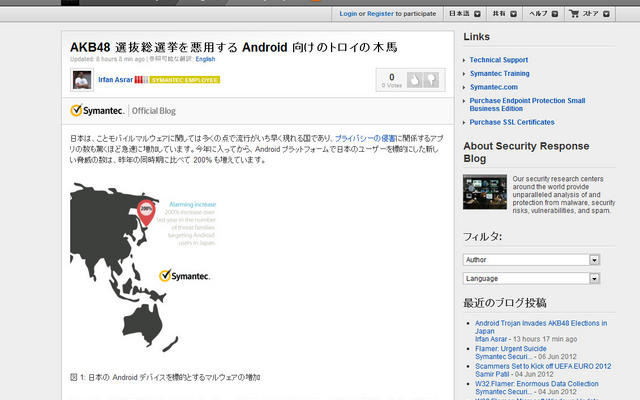Open W32.Flamer: Enormous Data Collection post
The width and height of the screenshot is (640, 400).
click(x=537, y=384)
